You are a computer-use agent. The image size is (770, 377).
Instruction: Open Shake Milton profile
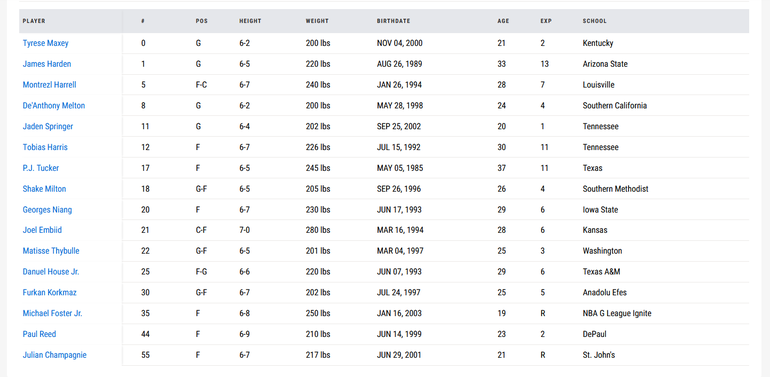coord(44,189)
